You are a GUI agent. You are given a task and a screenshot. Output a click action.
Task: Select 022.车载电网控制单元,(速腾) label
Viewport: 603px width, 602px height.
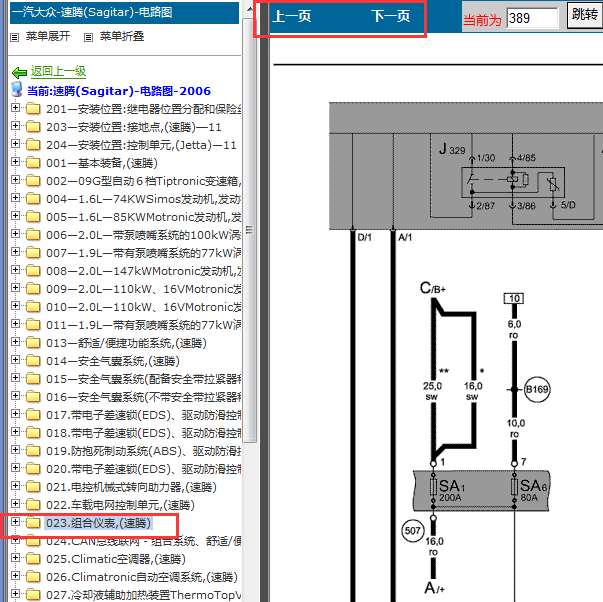coord(120,505)
